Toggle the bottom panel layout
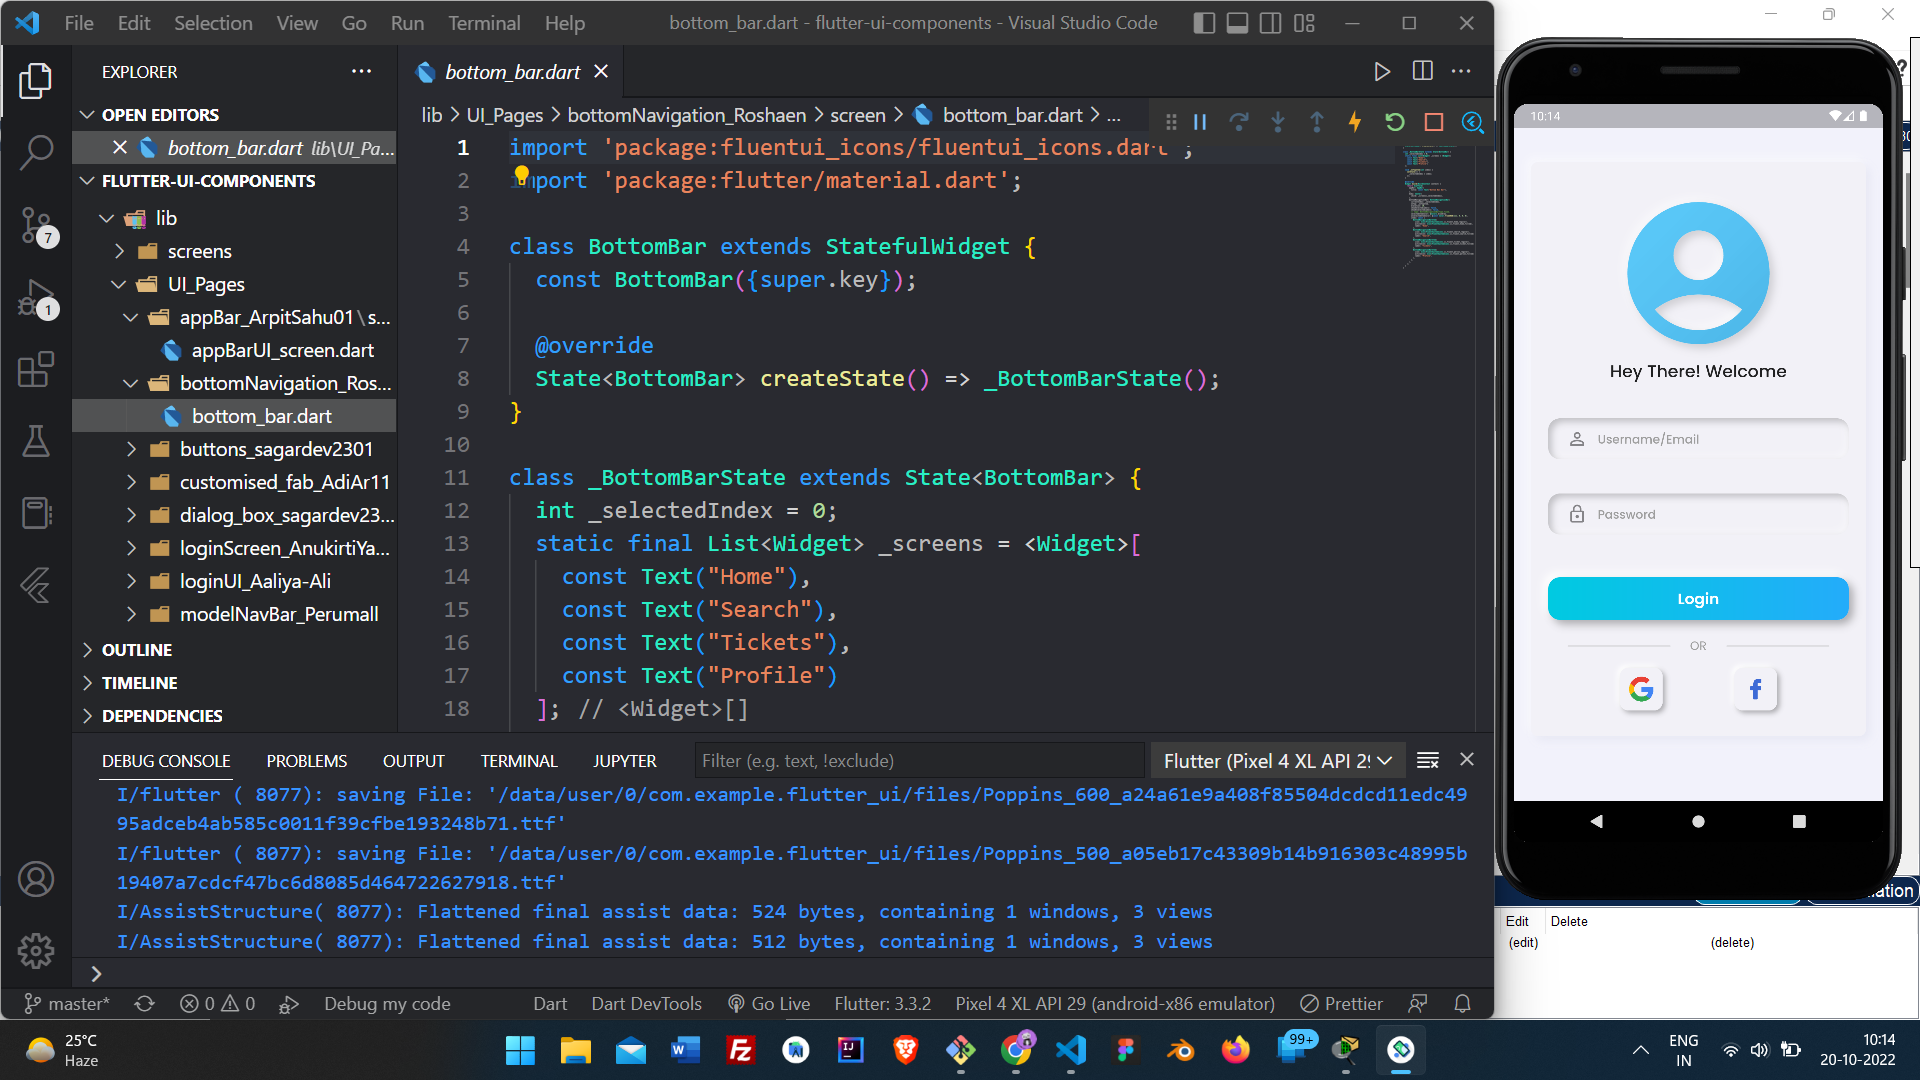 coord(1237,23)
